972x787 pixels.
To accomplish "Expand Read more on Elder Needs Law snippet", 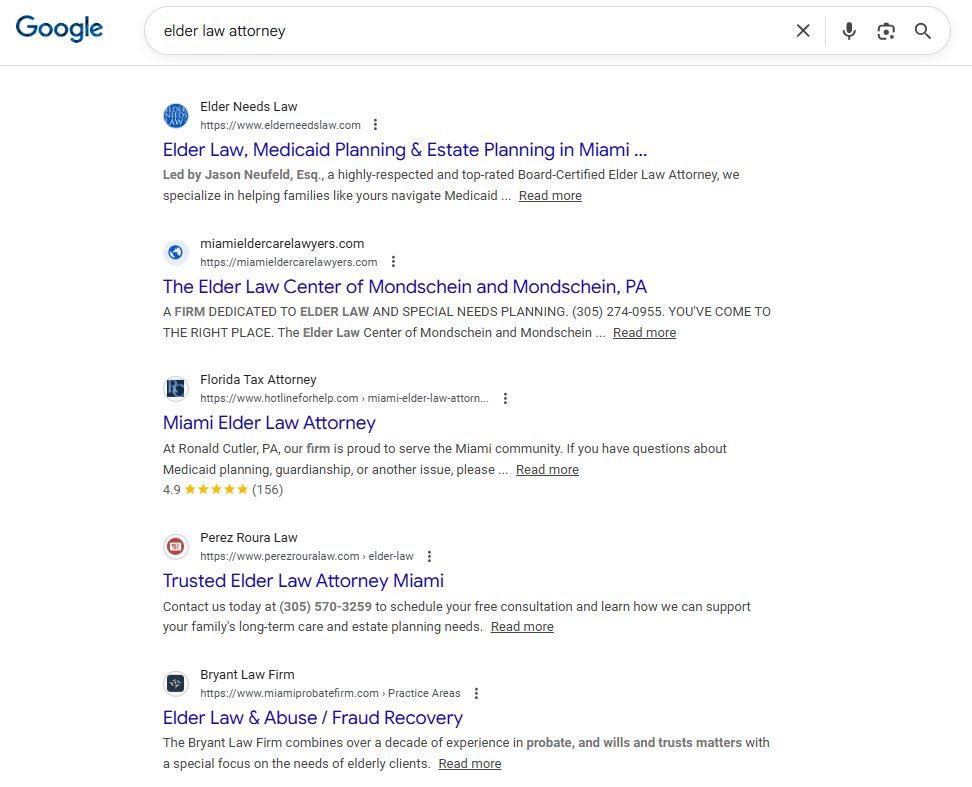I will (x=550, y=196).
